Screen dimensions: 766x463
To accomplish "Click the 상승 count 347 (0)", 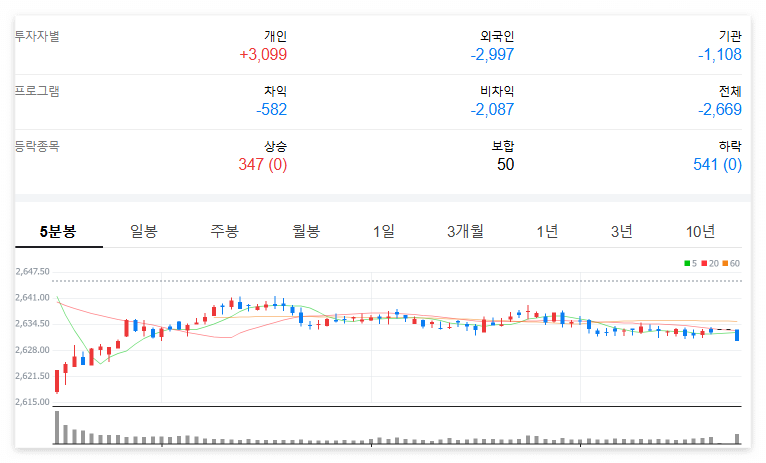I will (263, 165).
